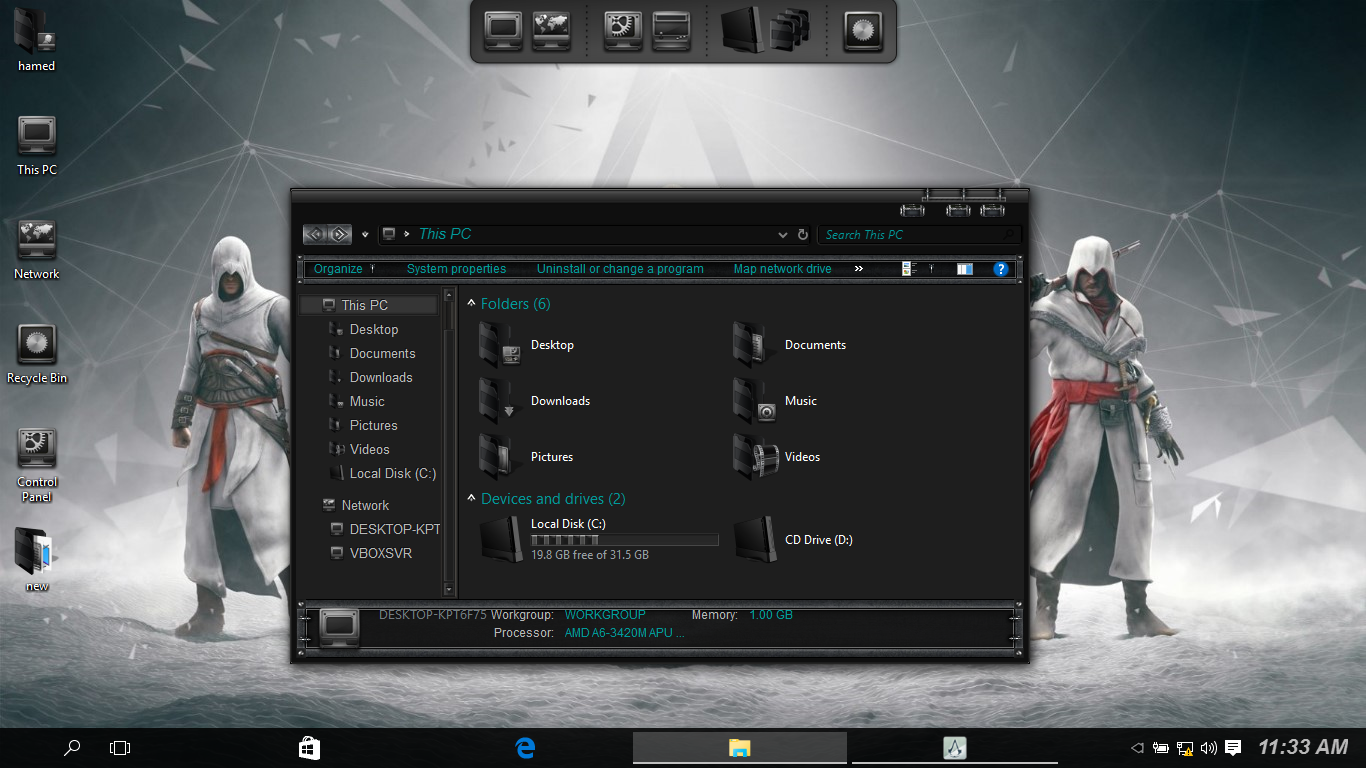The width and height of the screenshot is (1366, 768).
Task: Click the world map Network icon in the top dock
Action: pyautogui.click(x=551, y=30)
